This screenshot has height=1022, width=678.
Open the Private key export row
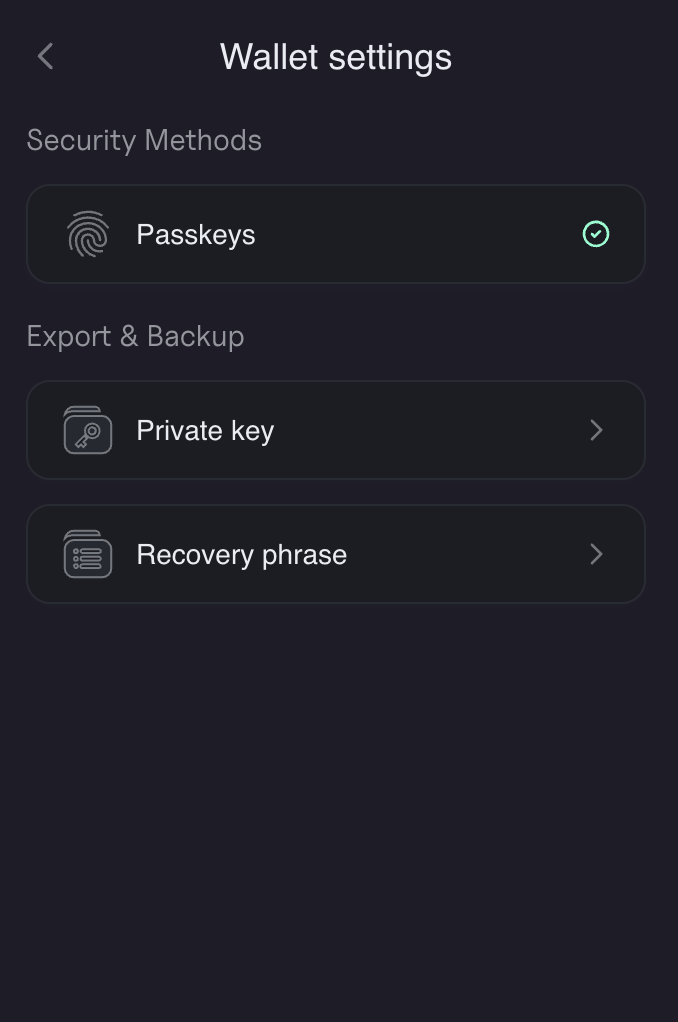[x=336, y=430]
